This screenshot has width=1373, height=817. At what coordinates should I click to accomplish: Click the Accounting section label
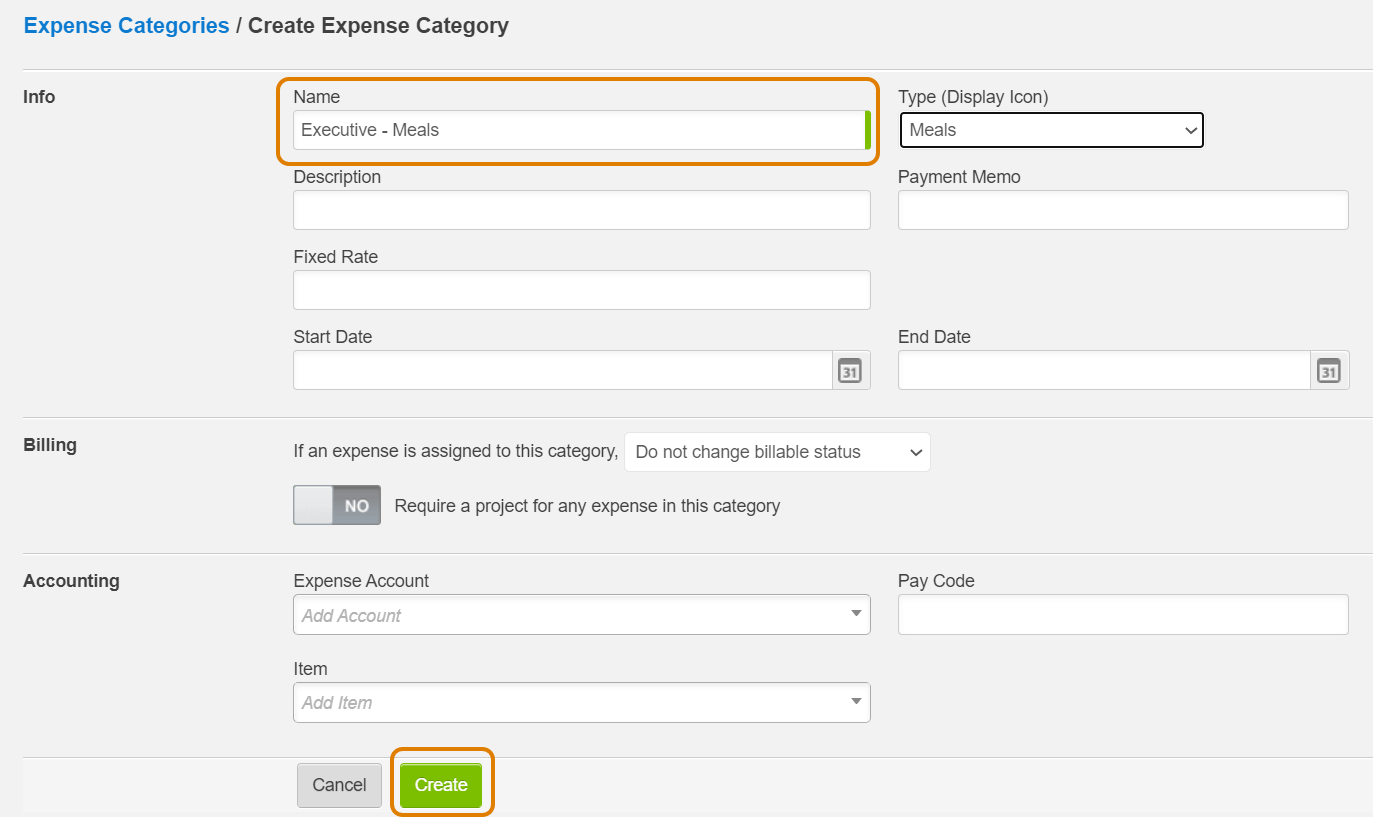coord(71,581)
